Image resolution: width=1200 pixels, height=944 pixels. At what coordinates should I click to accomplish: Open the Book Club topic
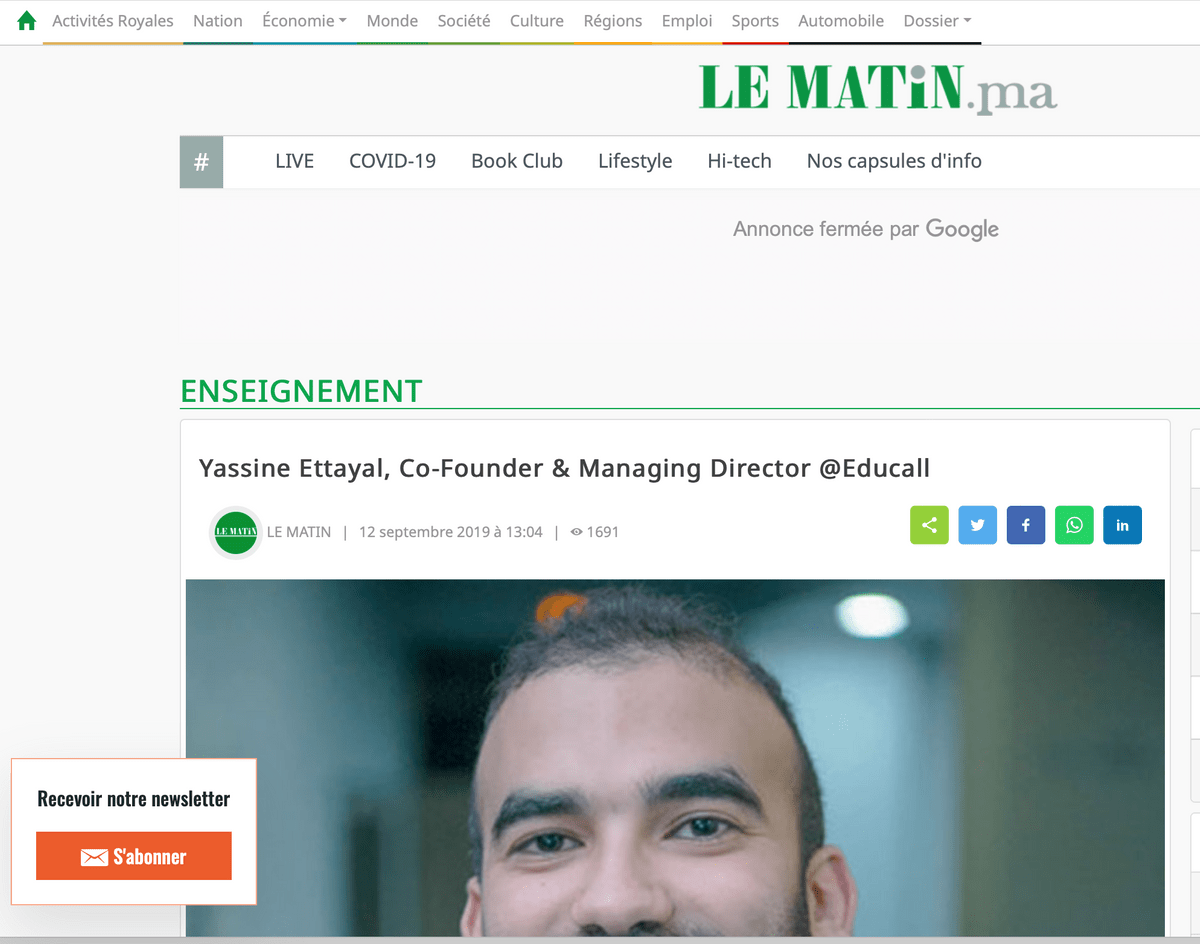pos(517,161)
